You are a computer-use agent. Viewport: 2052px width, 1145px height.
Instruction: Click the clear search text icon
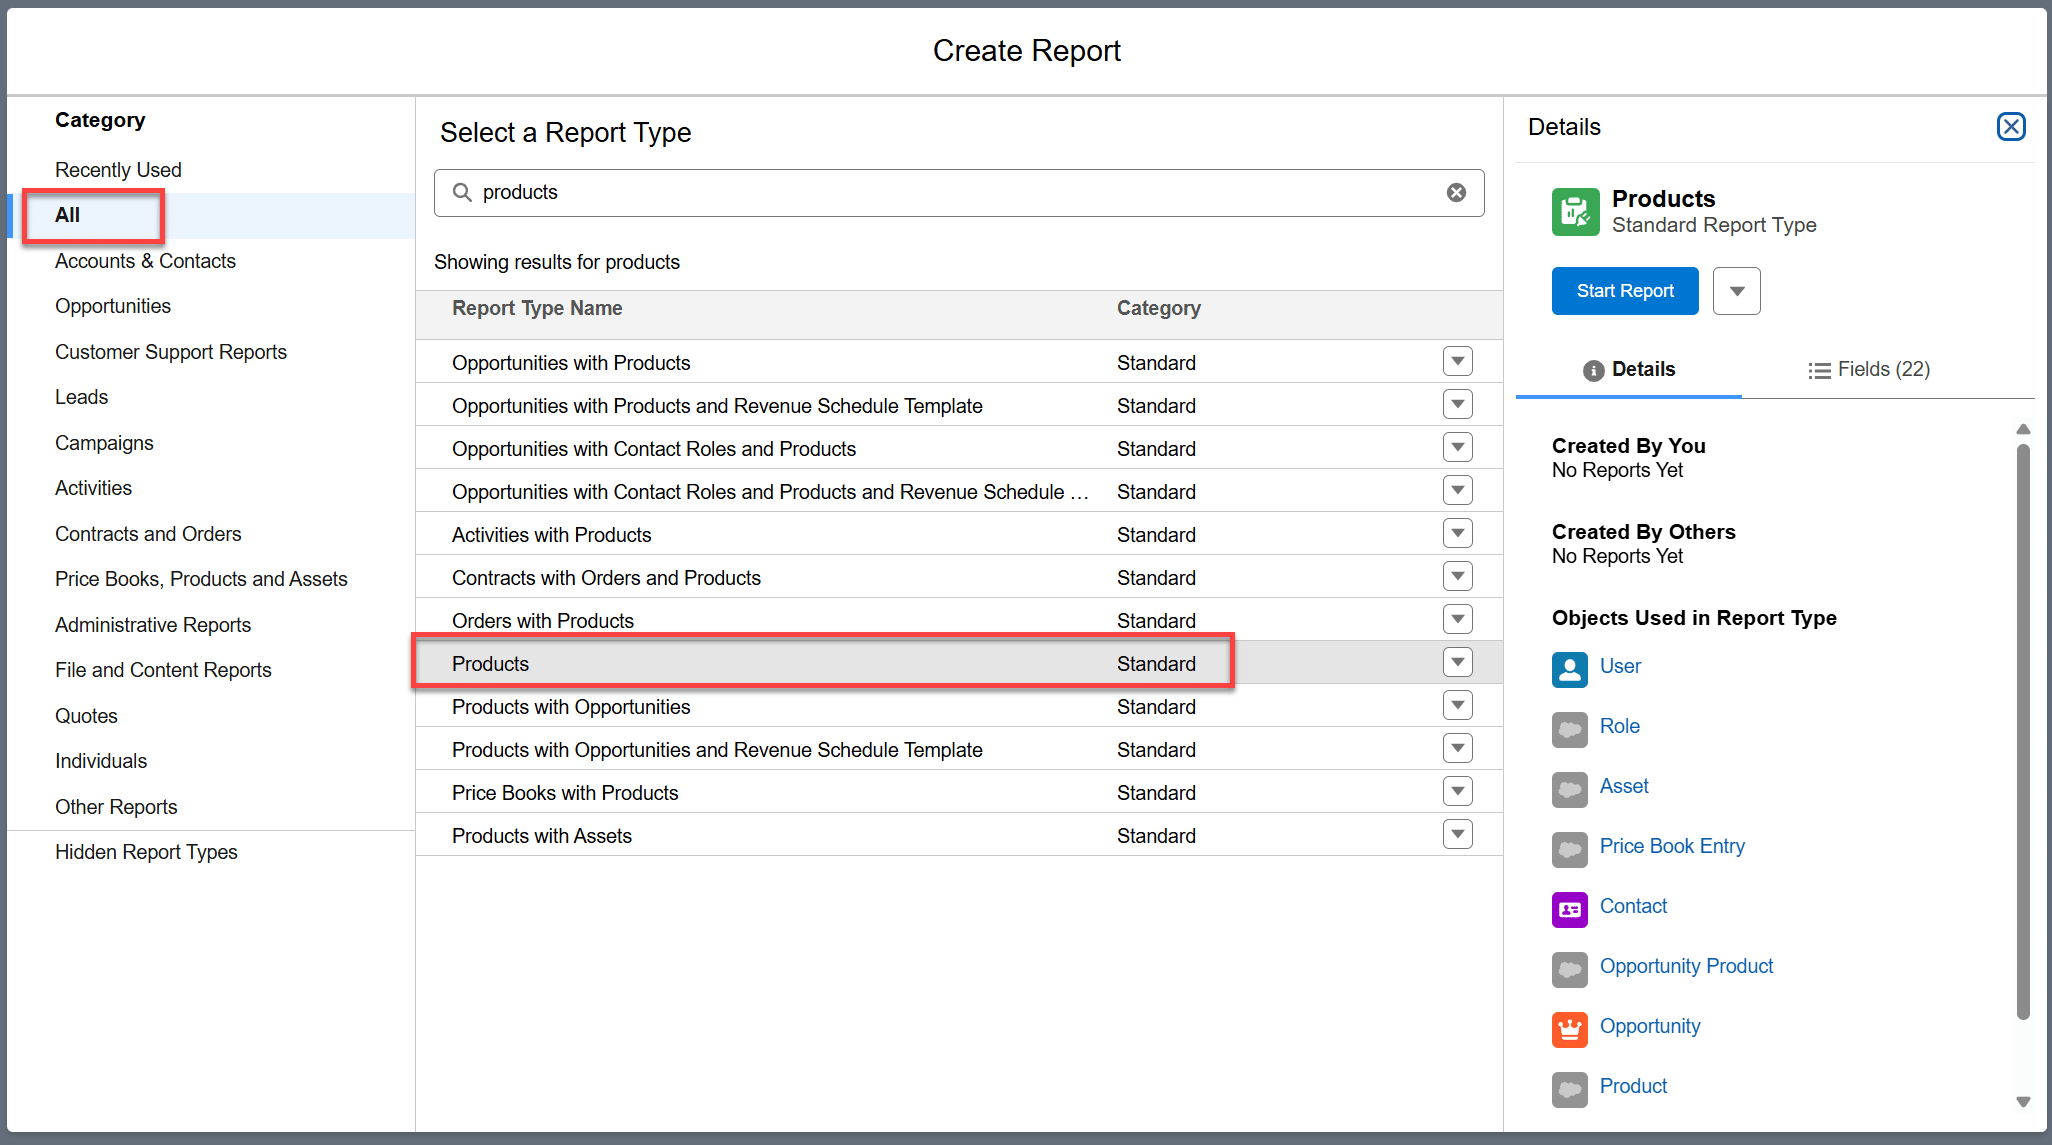(x=1456, y=193)
